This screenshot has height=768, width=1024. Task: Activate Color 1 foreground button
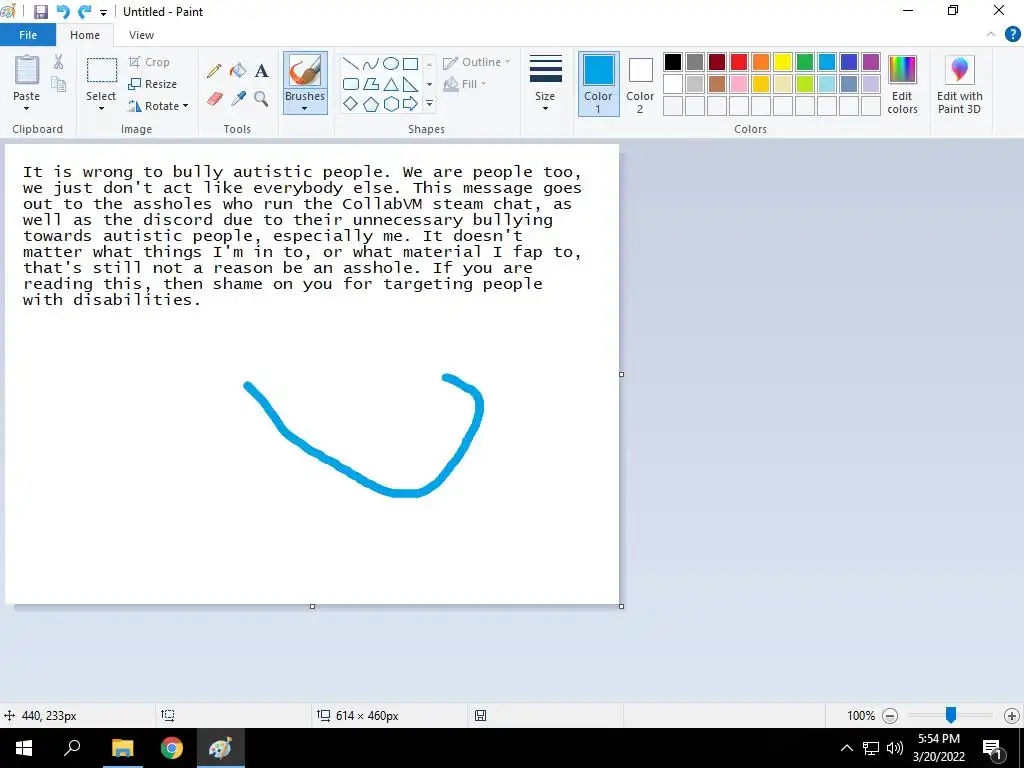point(598,84)
